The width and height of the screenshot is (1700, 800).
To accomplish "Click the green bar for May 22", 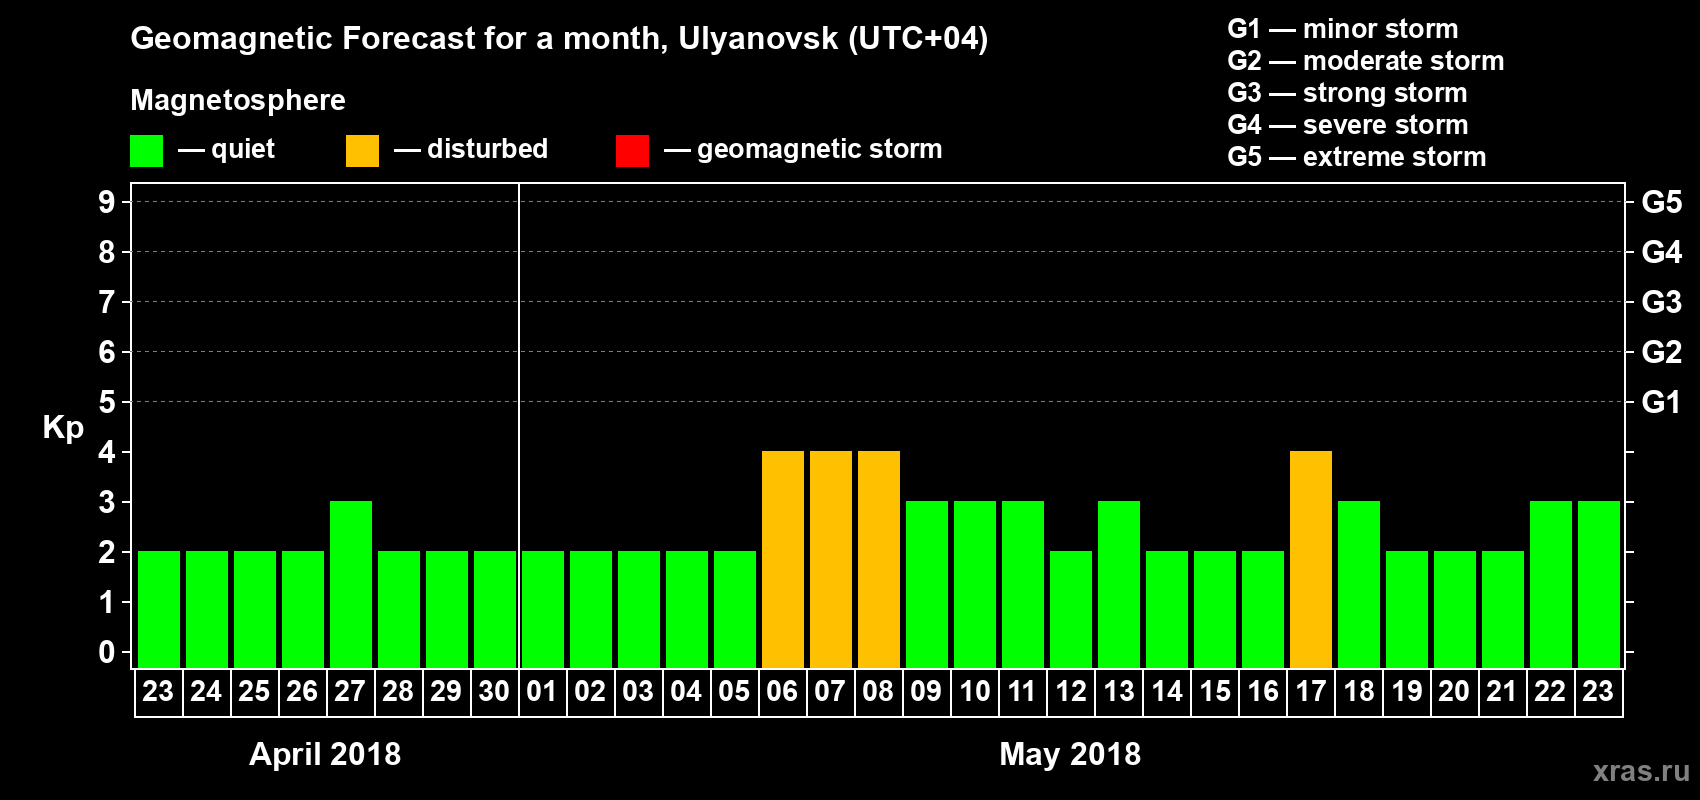I will tap(1551, 584).
